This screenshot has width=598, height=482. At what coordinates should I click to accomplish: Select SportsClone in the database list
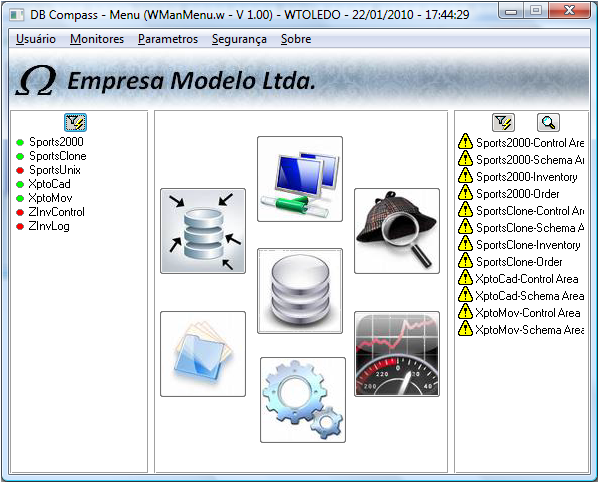click(58, 156)
